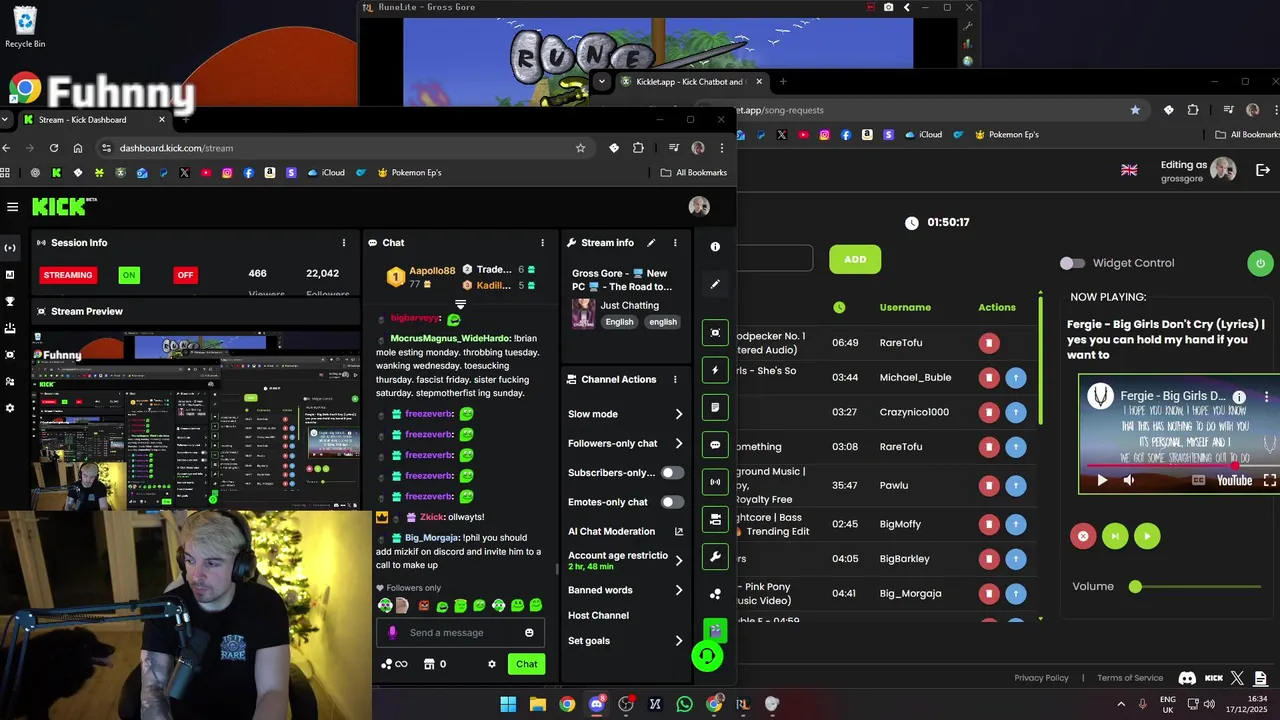The image size is (1280, 720).
Task: Expand Account age restriction settings
Action: click(x=679, y=560)
